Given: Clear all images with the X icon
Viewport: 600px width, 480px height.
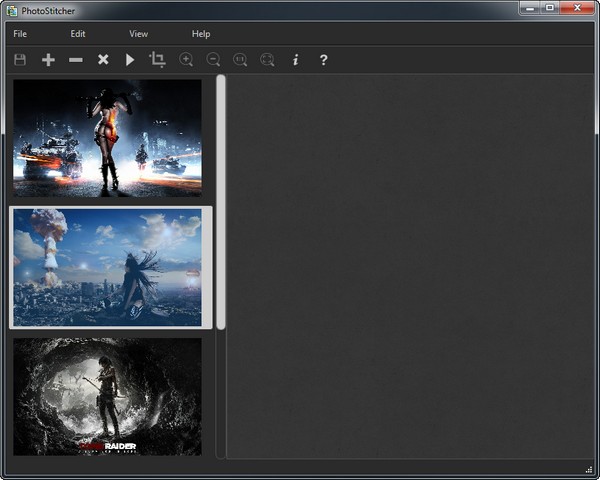Looking at the screenshot, I should click(103, 60).
